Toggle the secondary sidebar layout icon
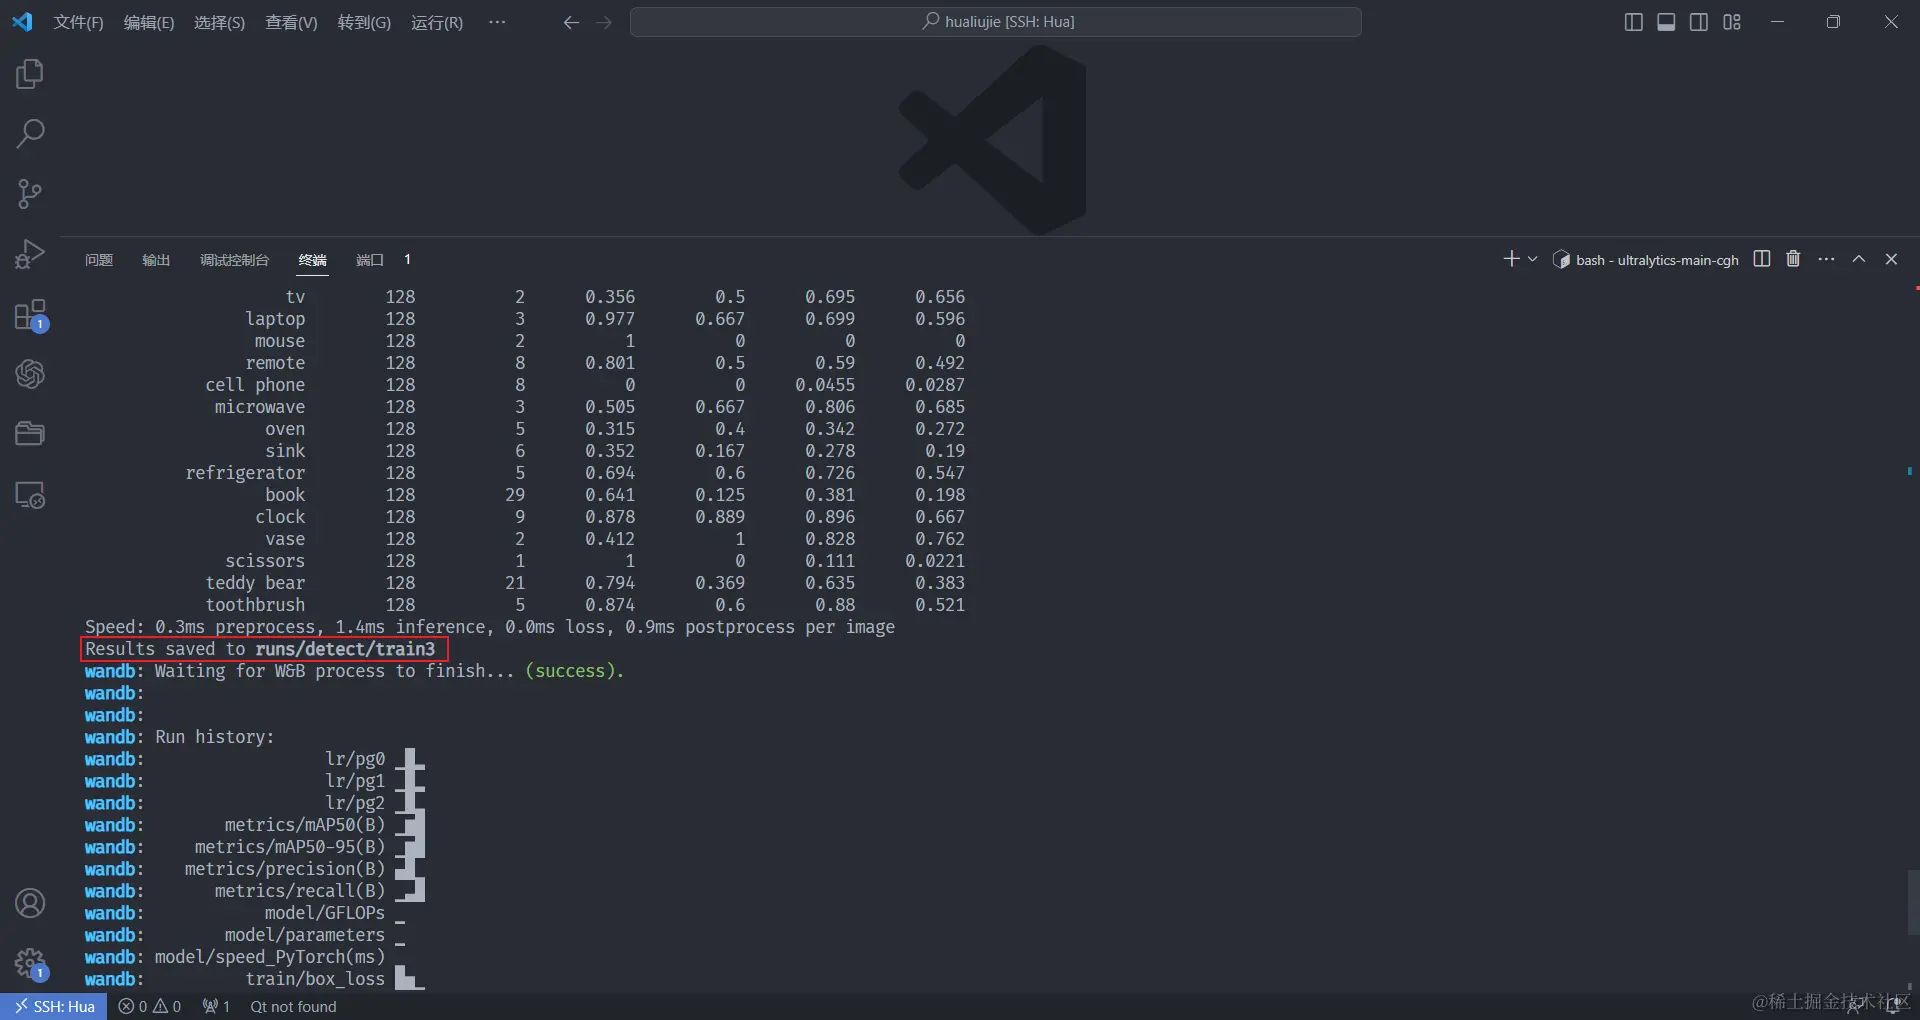This screenshot has height=1020, width=1920. [1699, 22]
